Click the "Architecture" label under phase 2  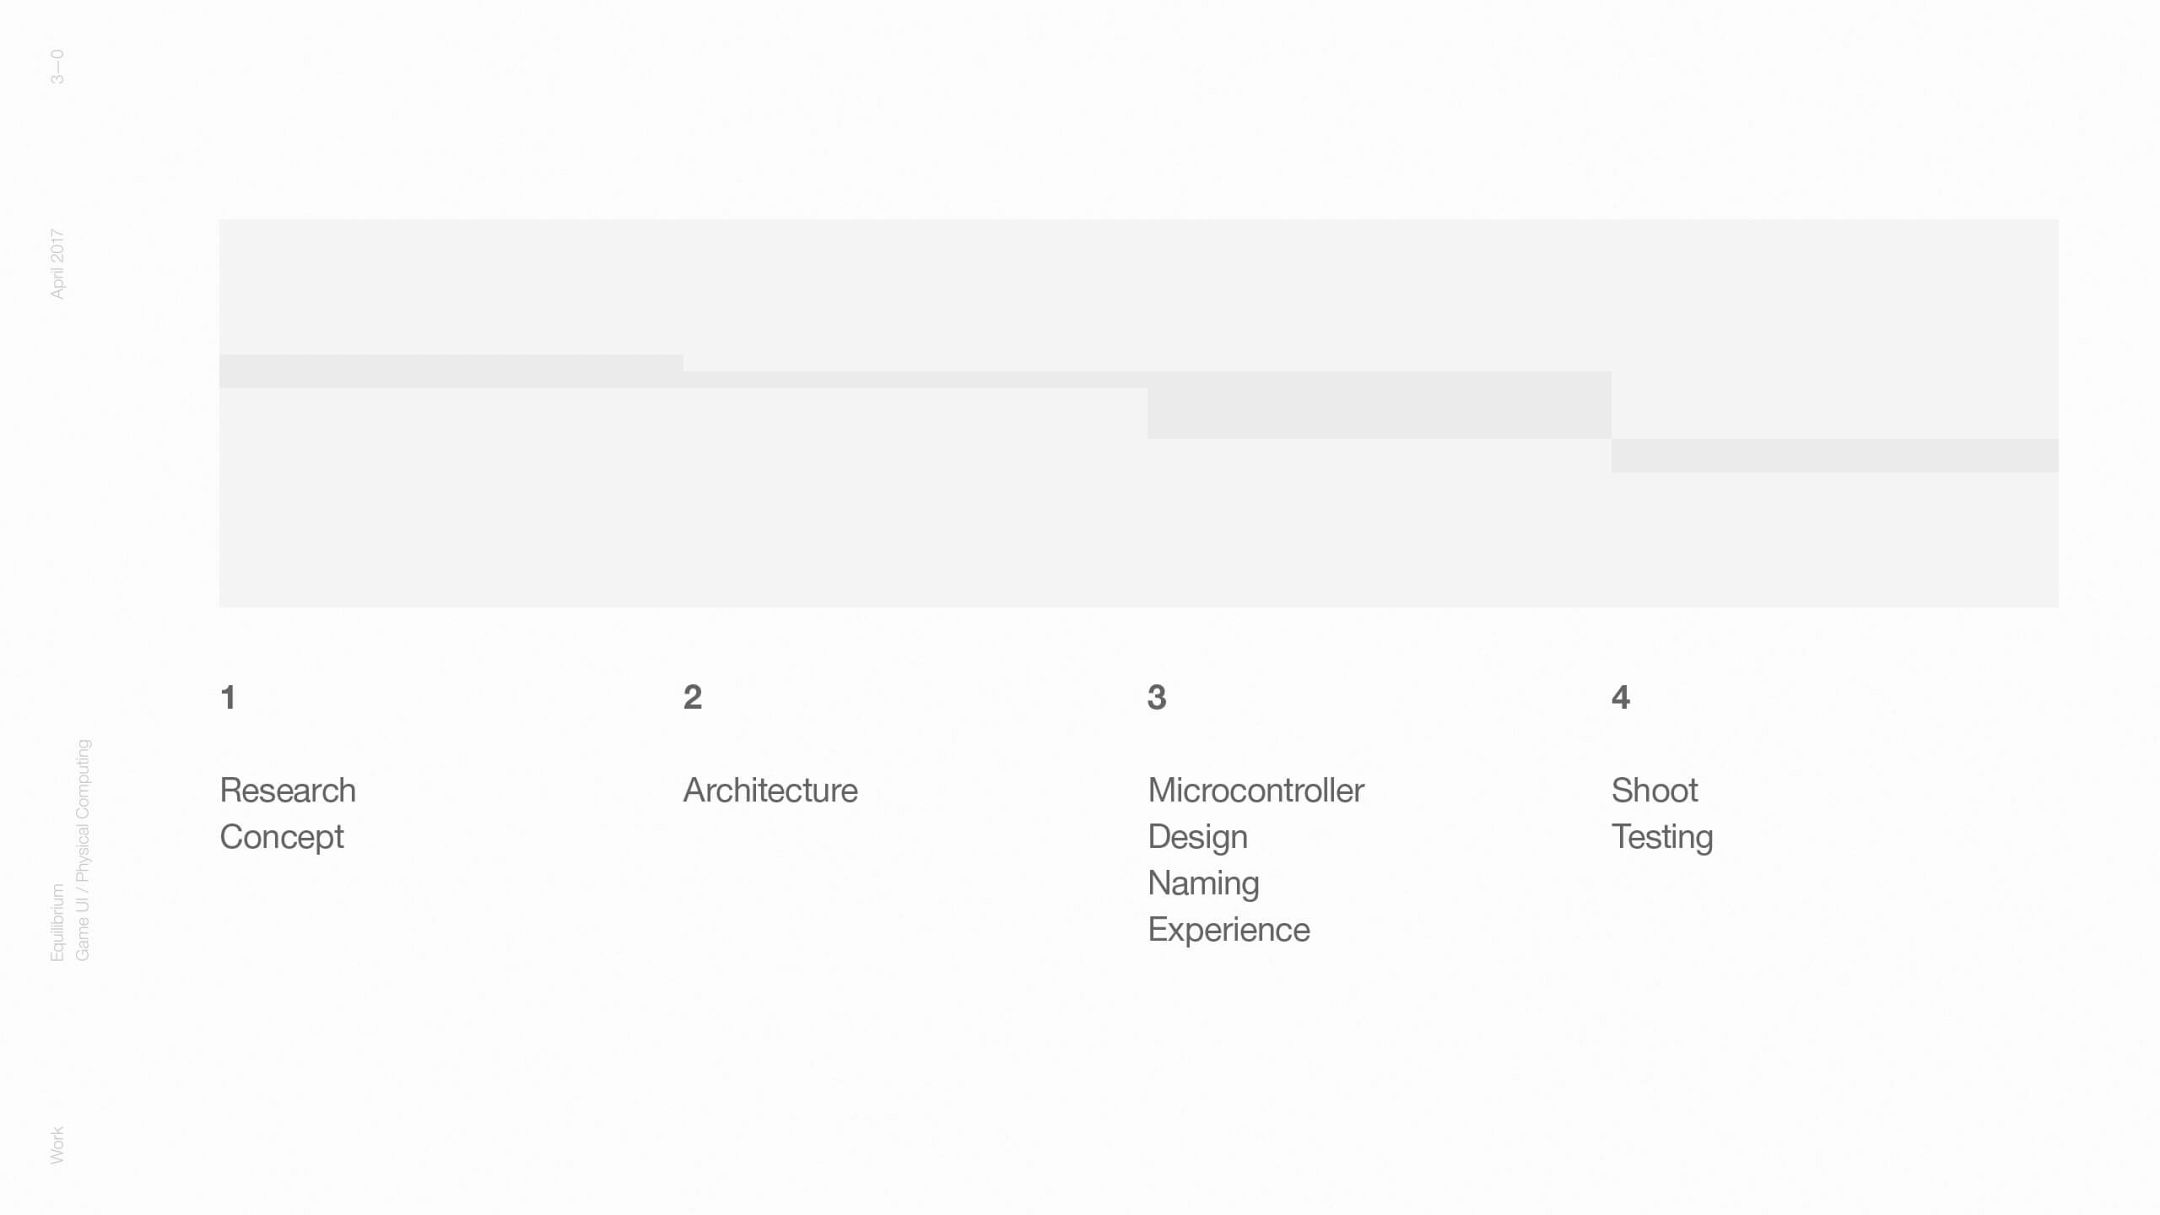(770, 790)
